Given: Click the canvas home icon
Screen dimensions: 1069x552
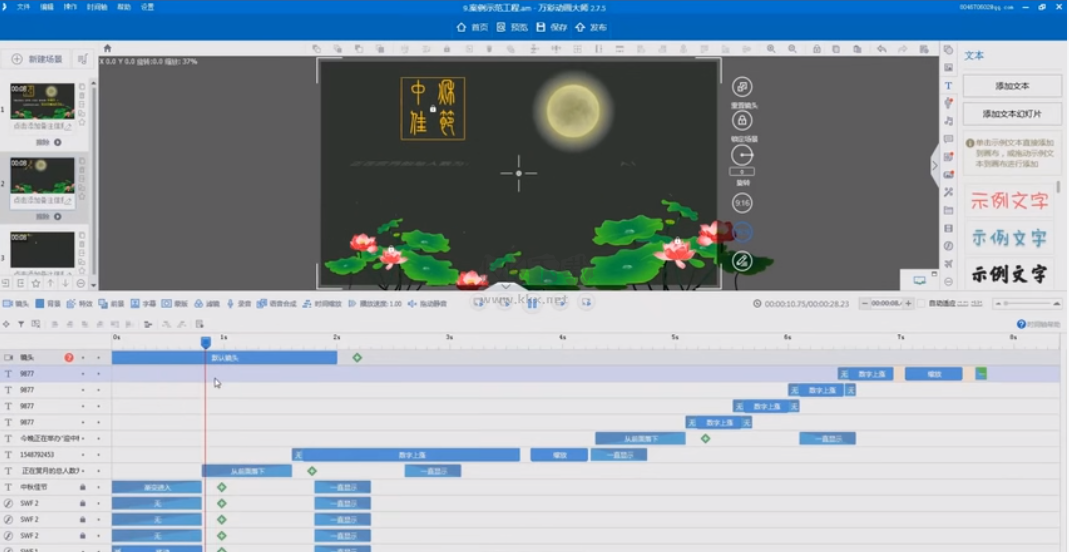Looking at the screenshot, I should tap(107, 48).
